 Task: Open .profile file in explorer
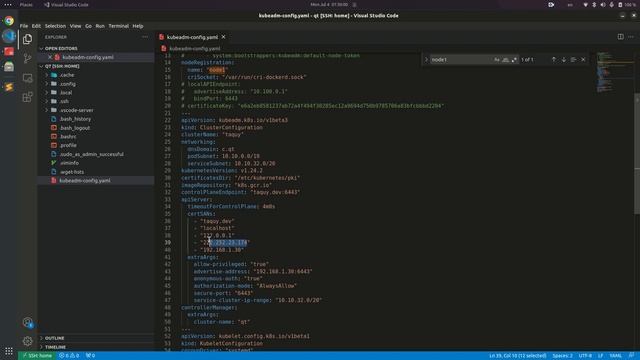68,145
